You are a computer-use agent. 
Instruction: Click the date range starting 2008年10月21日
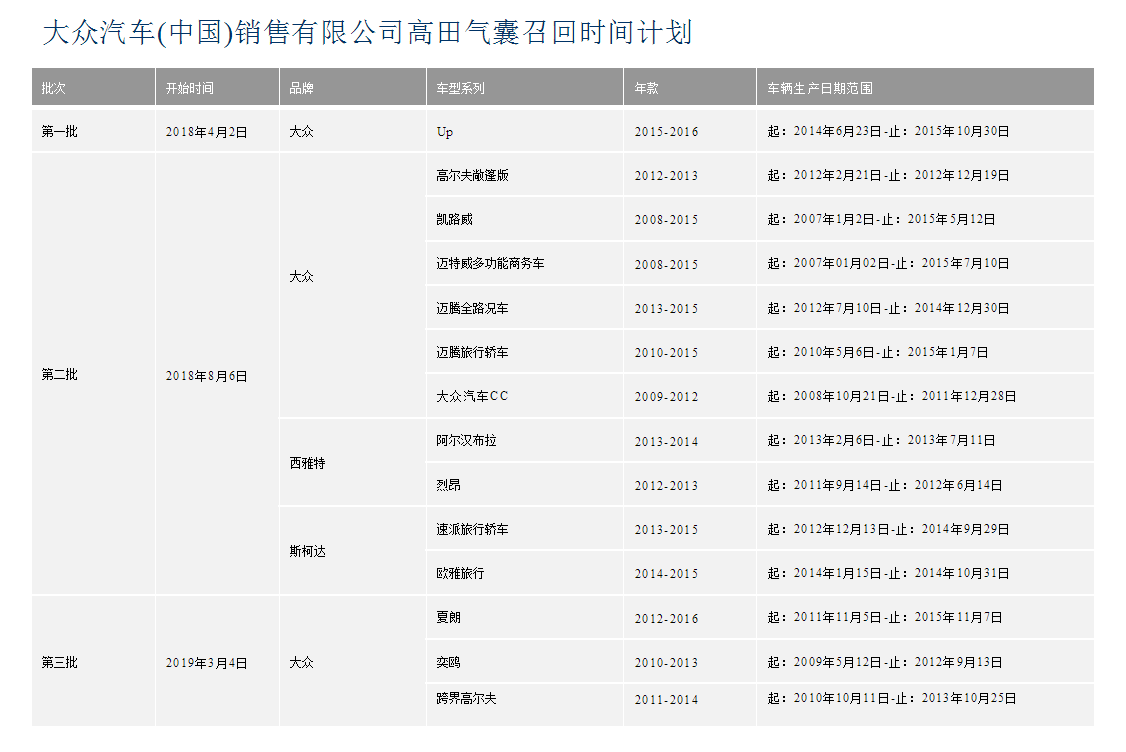click(892, 396)
